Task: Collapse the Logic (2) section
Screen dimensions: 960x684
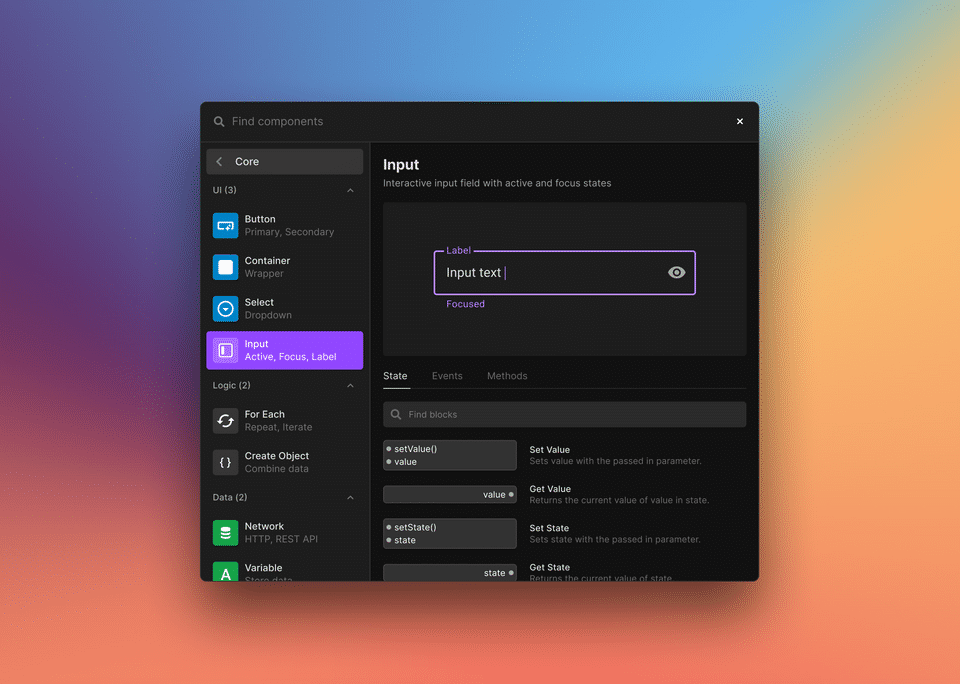Action: tap(350, 386)
